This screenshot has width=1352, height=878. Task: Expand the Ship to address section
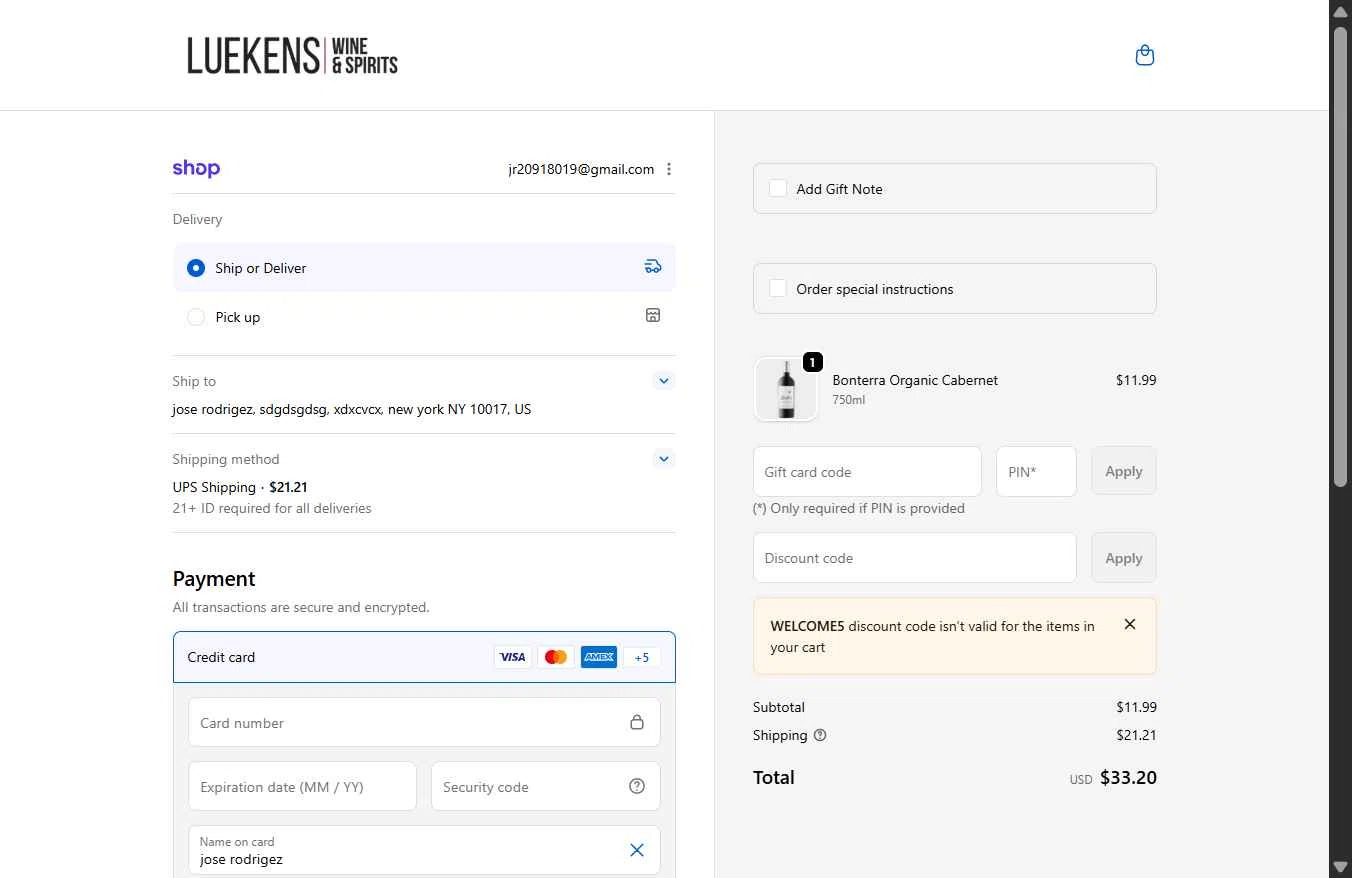click(x=664, y=381)
